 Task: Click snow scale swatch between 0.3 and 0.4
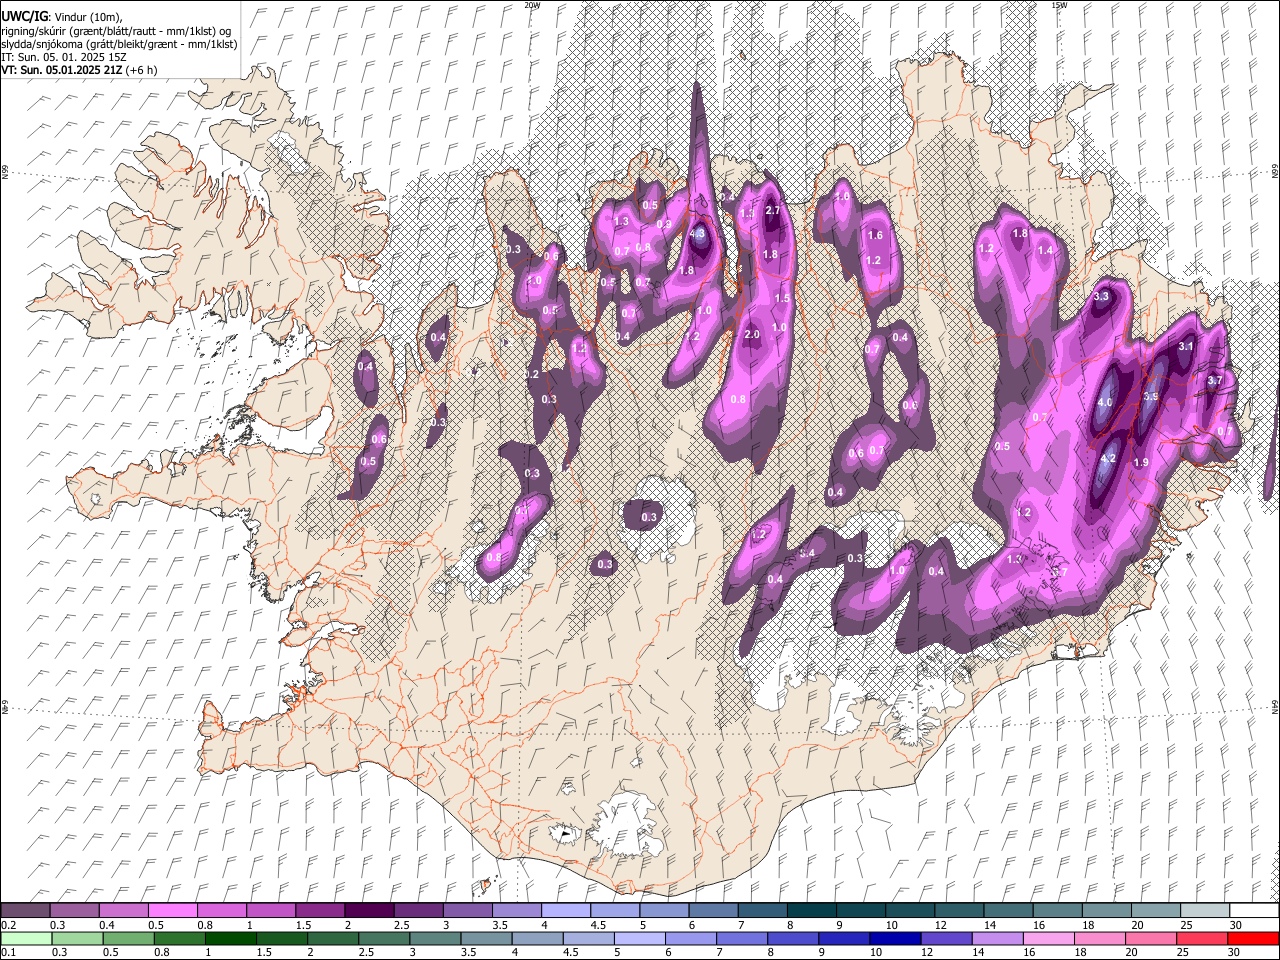(x=74, y=910)
